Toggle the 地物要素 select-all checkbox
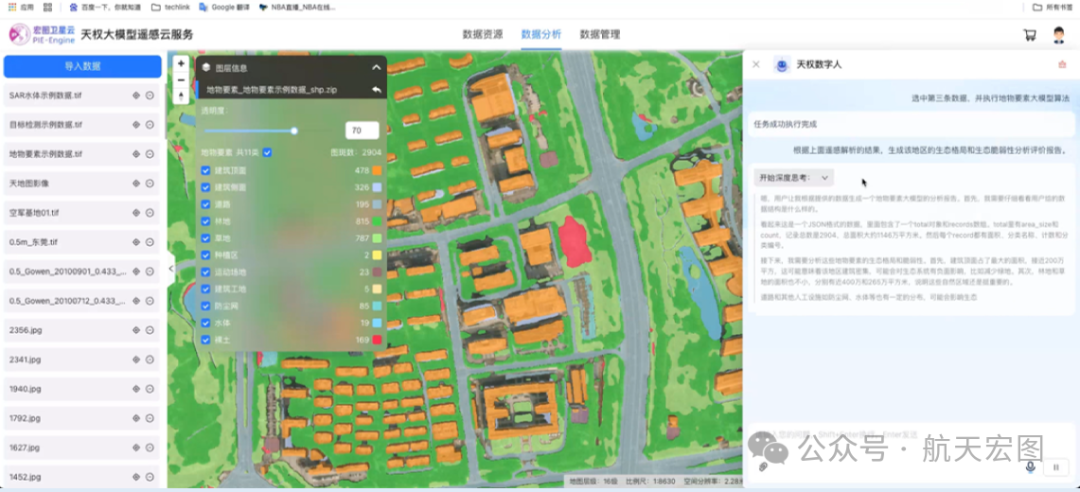 tap(267, 153)
